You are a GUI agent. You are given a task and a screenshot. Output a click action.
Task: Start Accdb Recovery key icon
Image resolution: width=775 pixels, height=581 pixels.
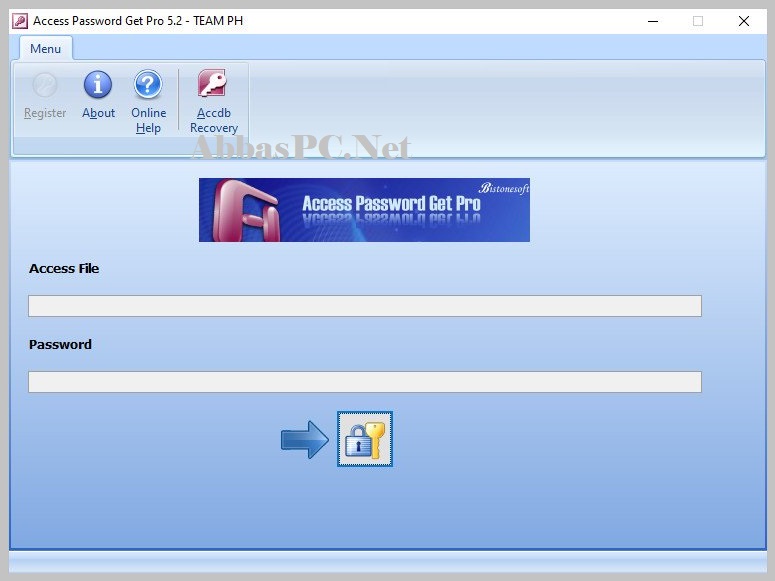point(213,83)
